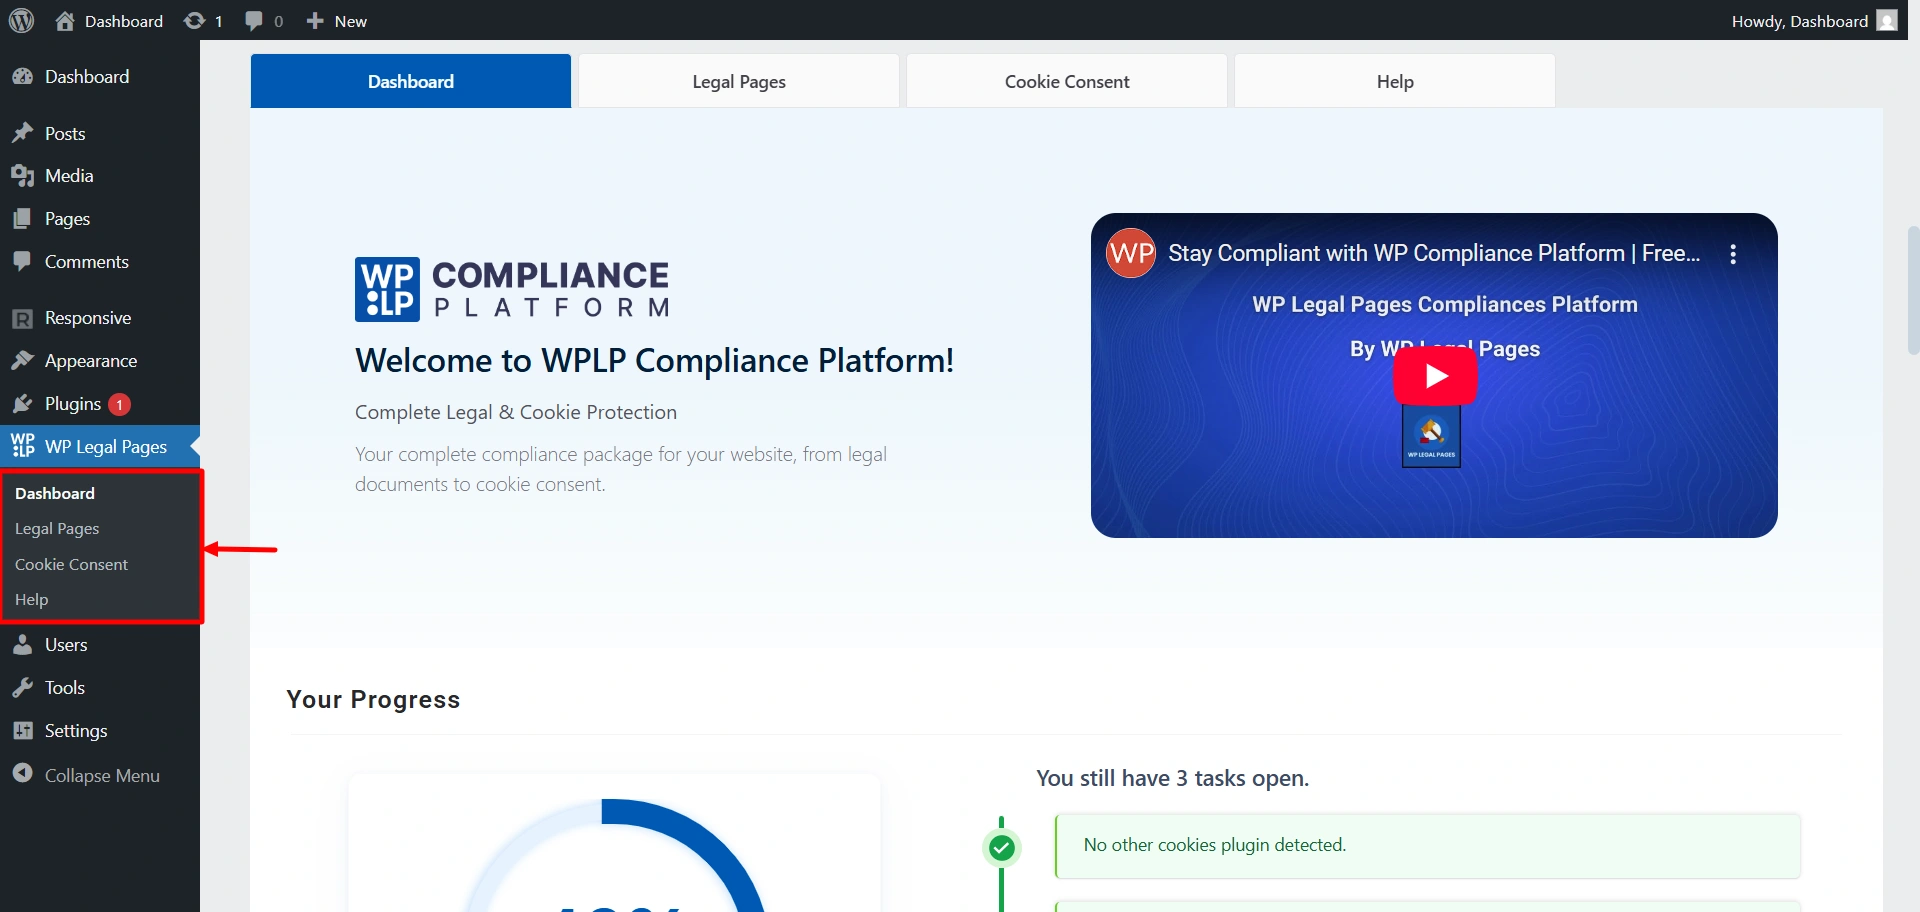Click the Responsive R icon
The width and height of the screenshot is (1920, 912).
coord(22,318)
